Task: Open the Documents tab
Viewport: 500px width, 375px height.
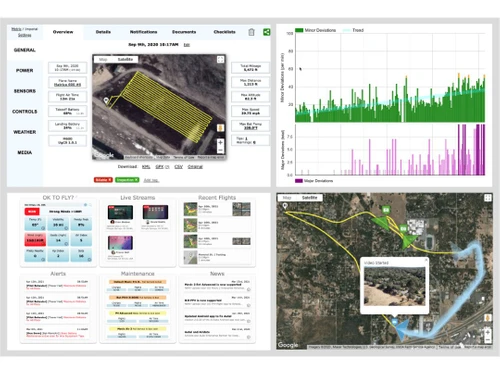Action: 184,32
